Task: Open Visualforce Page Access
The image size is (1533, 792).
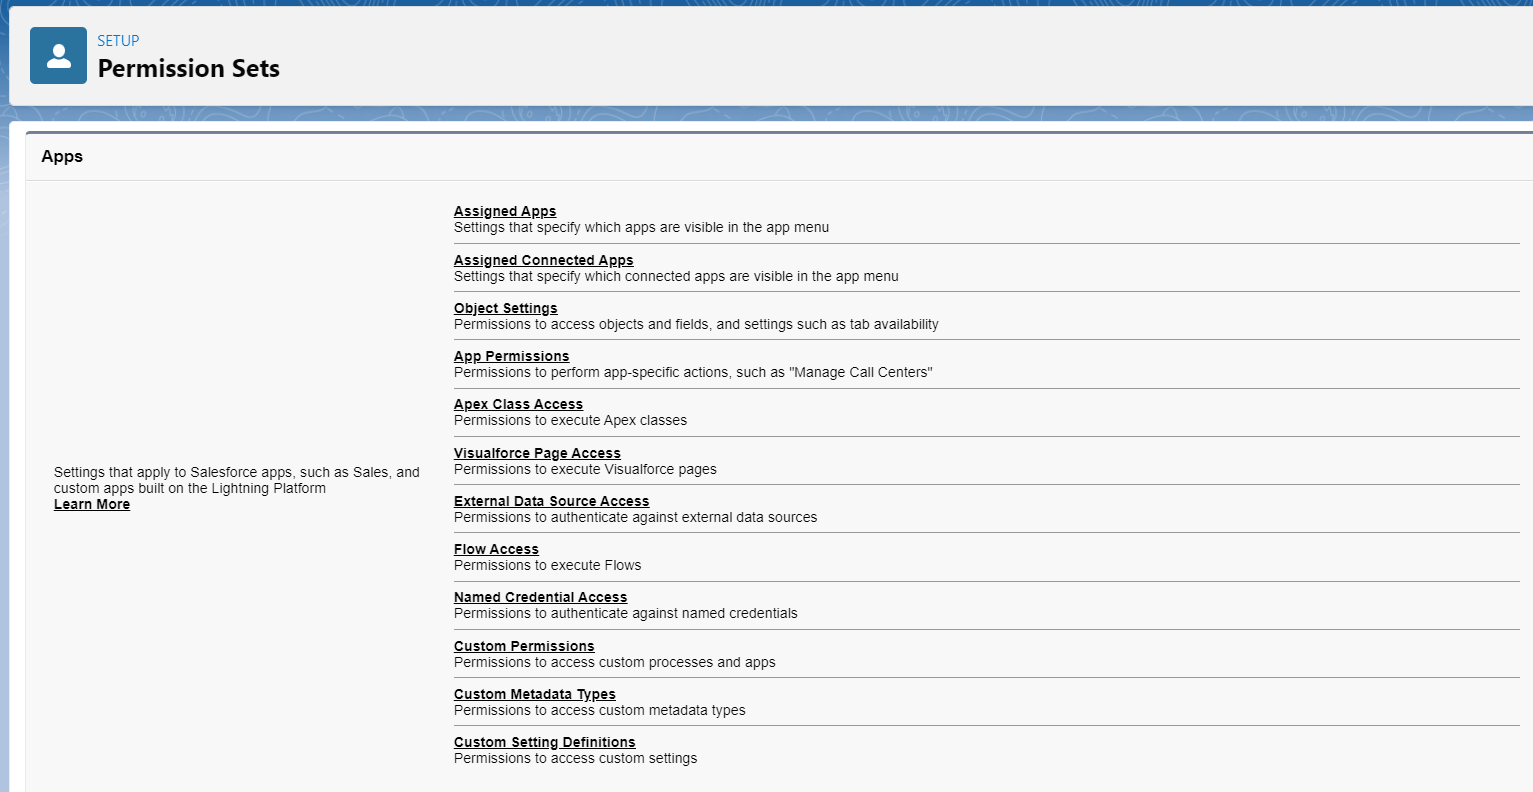Action: point(537,453)
